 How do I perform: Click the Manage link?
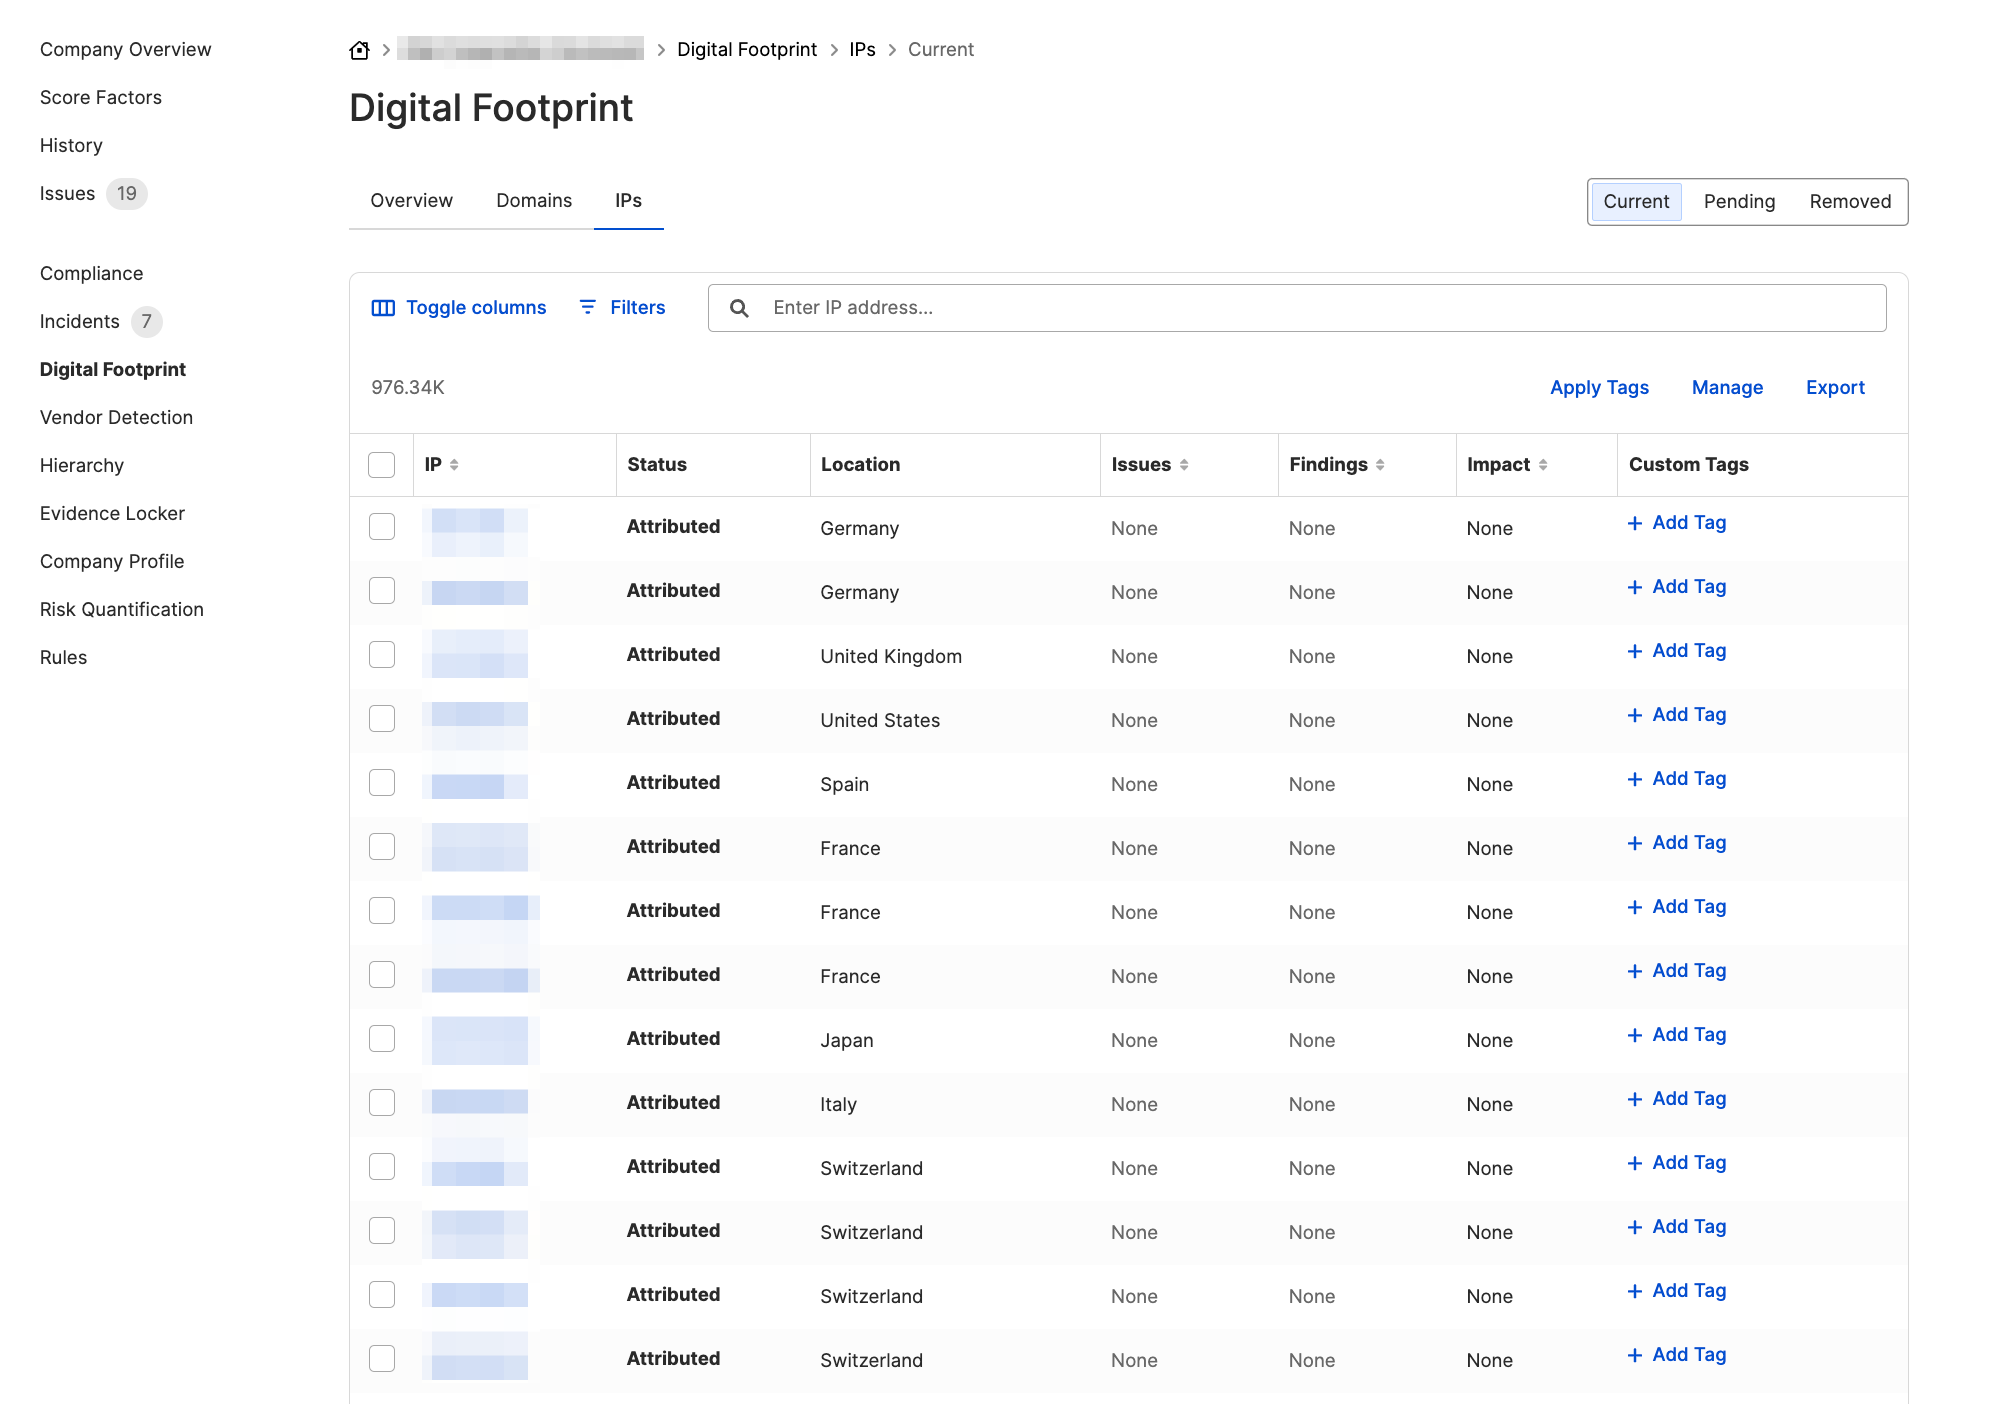1727,387
